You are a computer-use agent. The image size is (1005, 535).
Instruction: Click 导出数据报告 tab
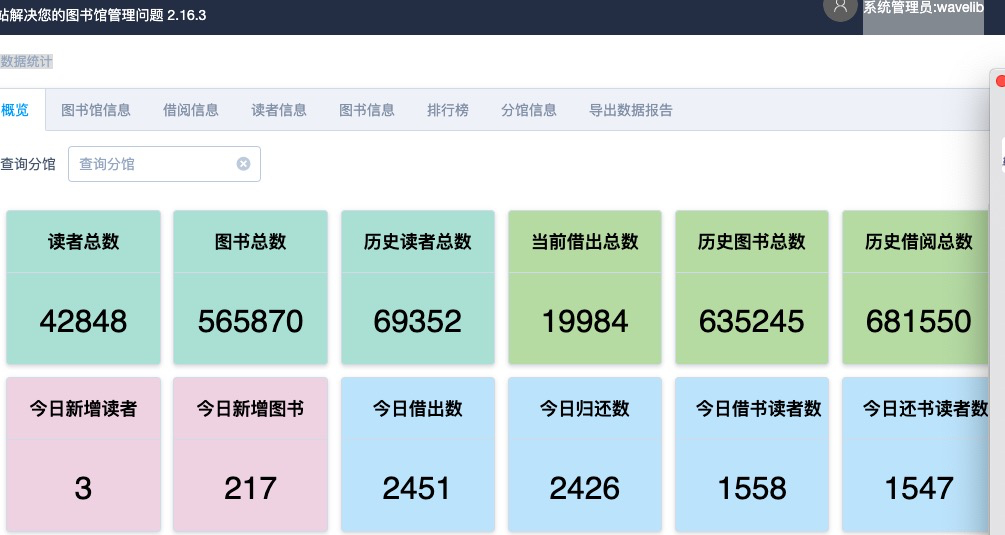click(x=631, y=110)
